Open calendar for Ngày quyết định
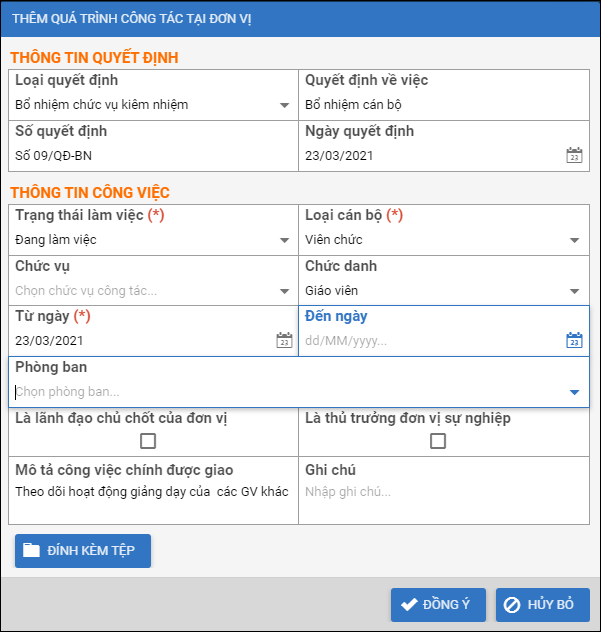This screenshot has width=601, height=632. pos(574,155)
